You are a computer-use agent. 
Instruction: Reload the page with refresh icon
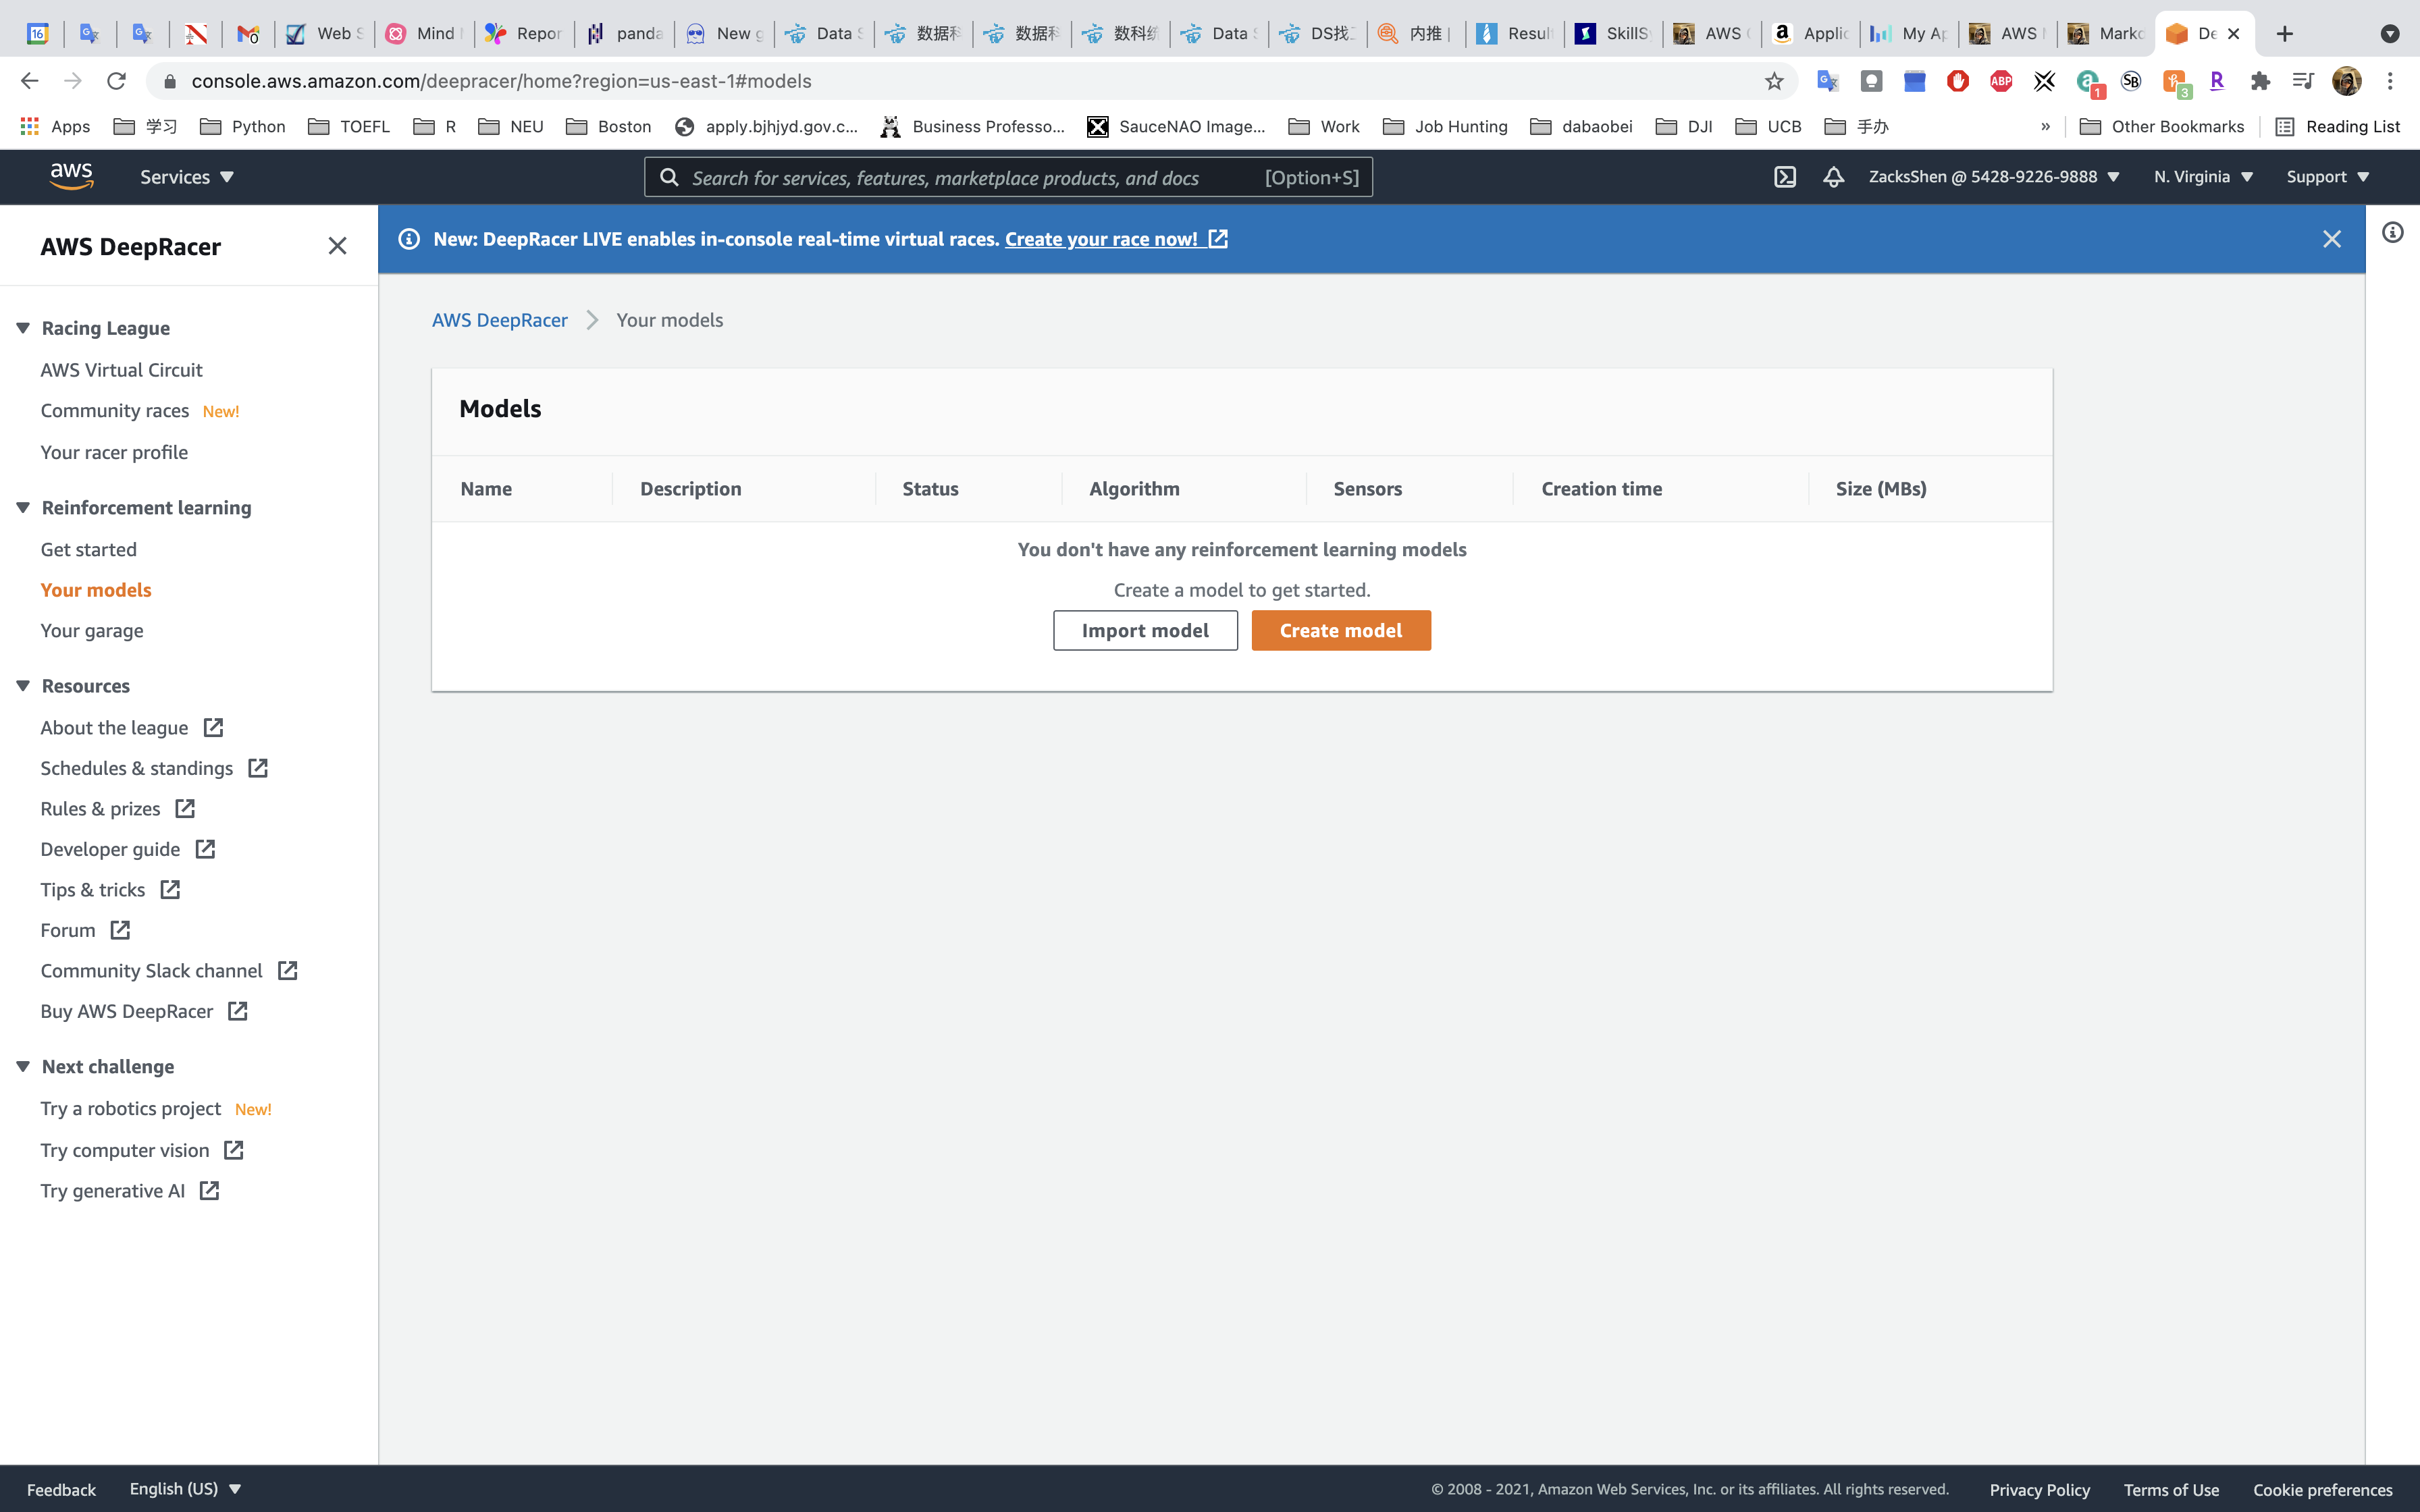click(x=116, y=81)
